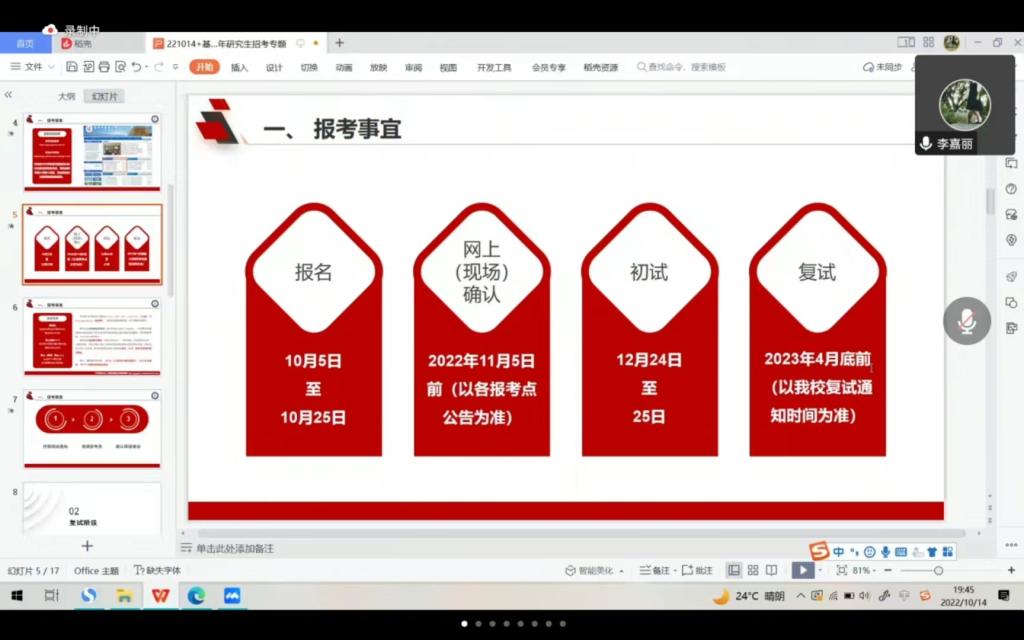Click the undo arrow icon
Viewport: 1024px width, 640px height.
pyautogui.click(x=136, y=67)
